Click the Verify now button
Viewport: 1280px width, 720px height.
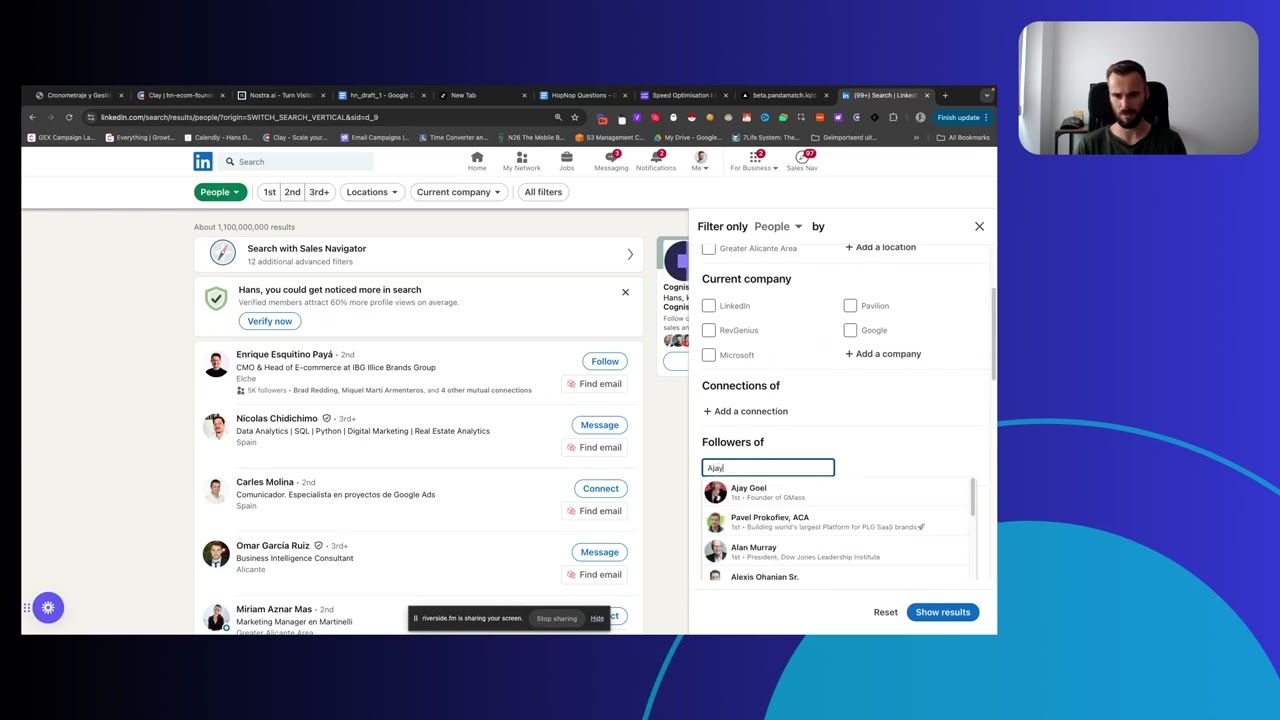click(x=270, y=321)
